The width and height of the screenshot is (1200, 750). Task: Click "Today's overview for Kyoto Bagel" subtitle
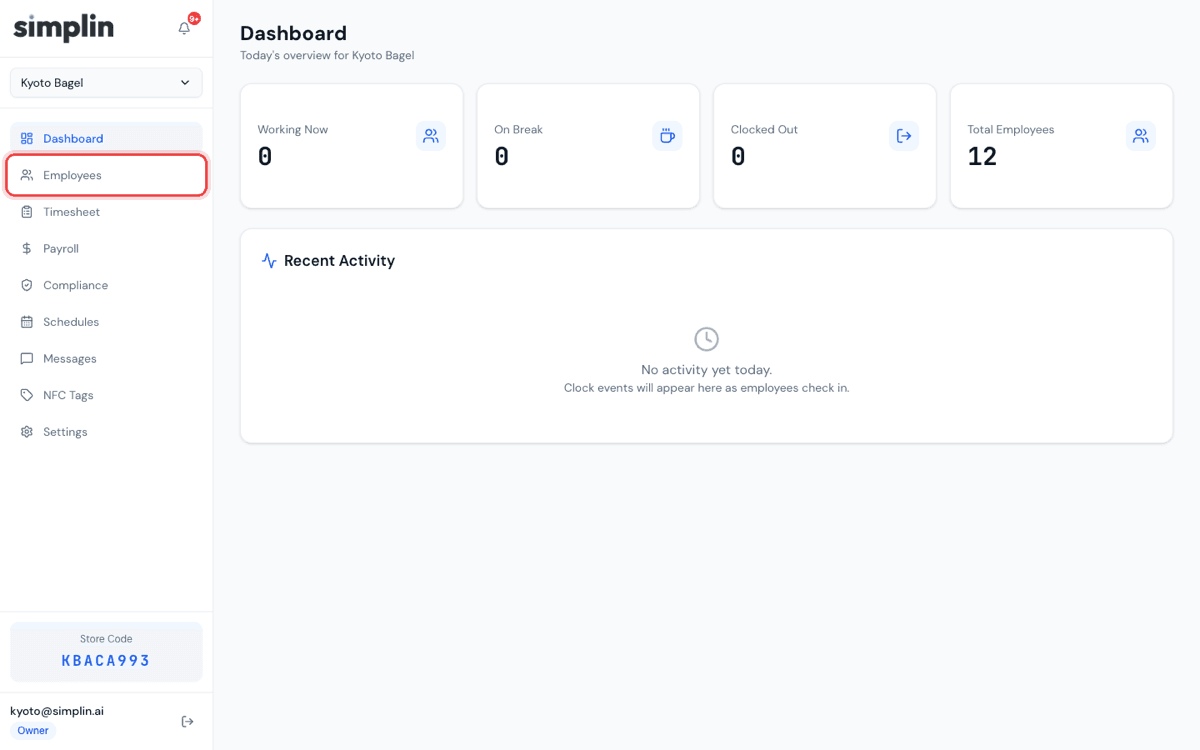327,56
